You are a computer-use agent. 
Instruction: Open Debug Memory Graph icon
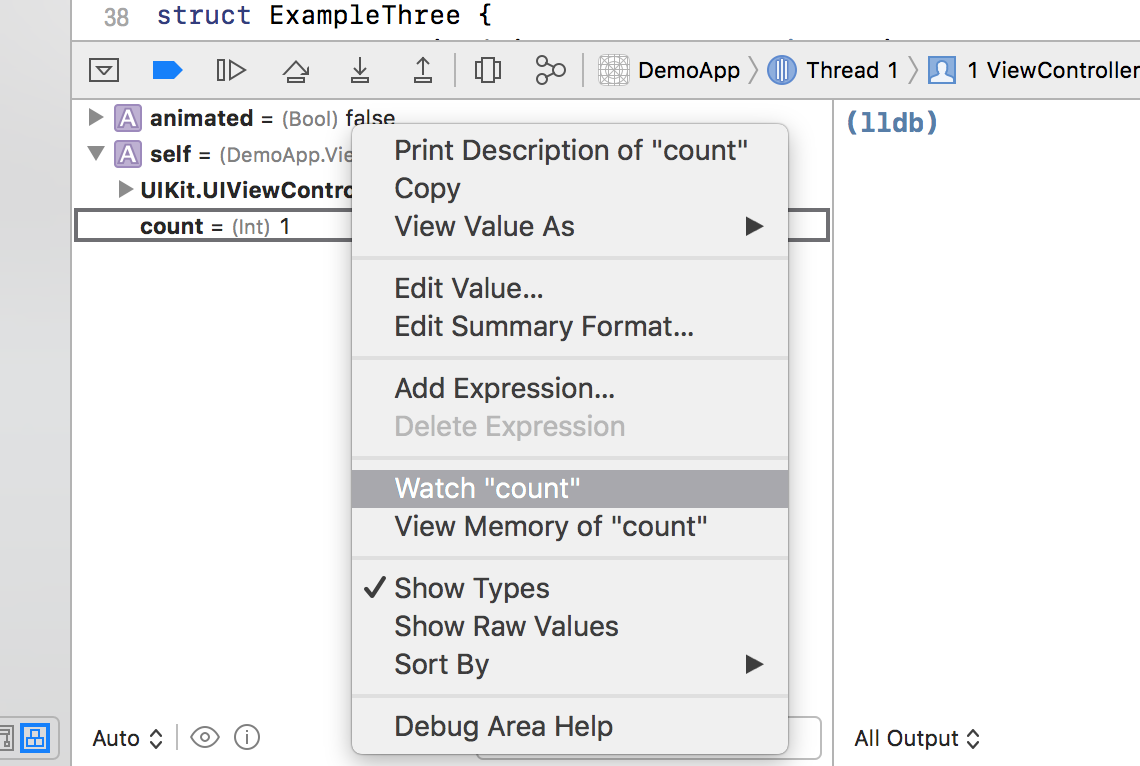pyautogui.click(x=550, y=70)
